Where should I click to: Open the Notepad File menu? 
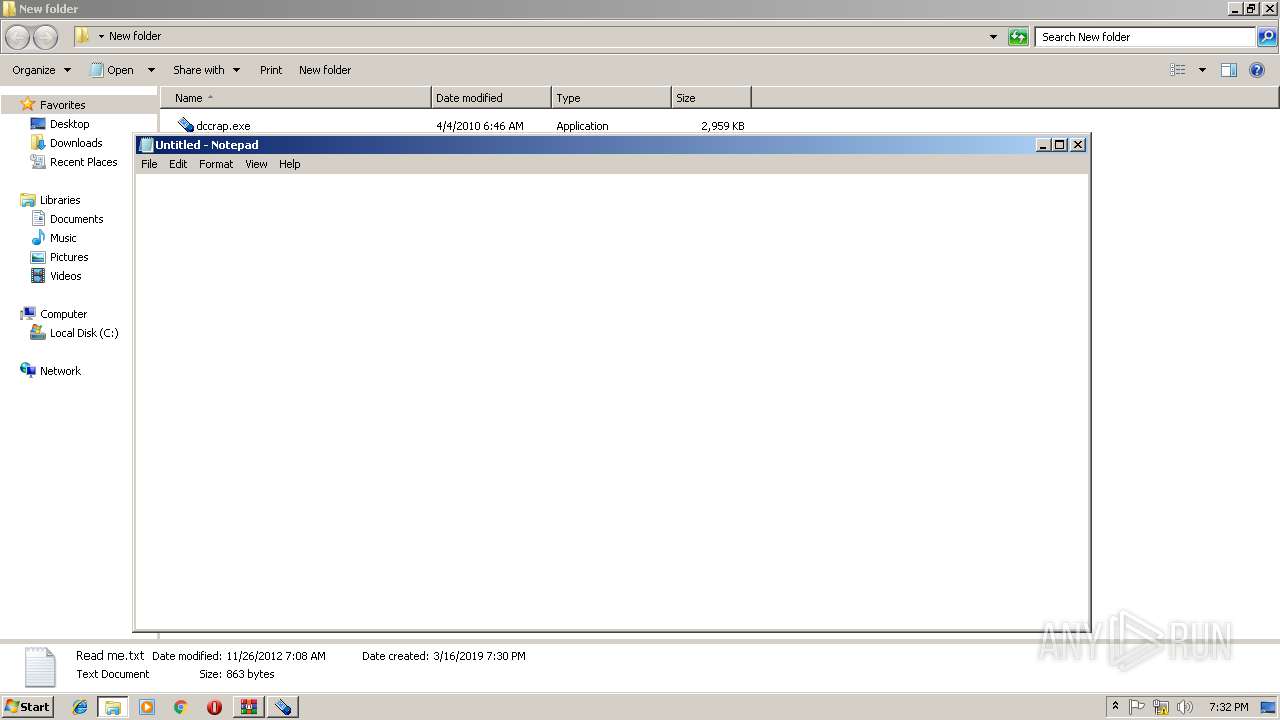click(x=149, y=164)
